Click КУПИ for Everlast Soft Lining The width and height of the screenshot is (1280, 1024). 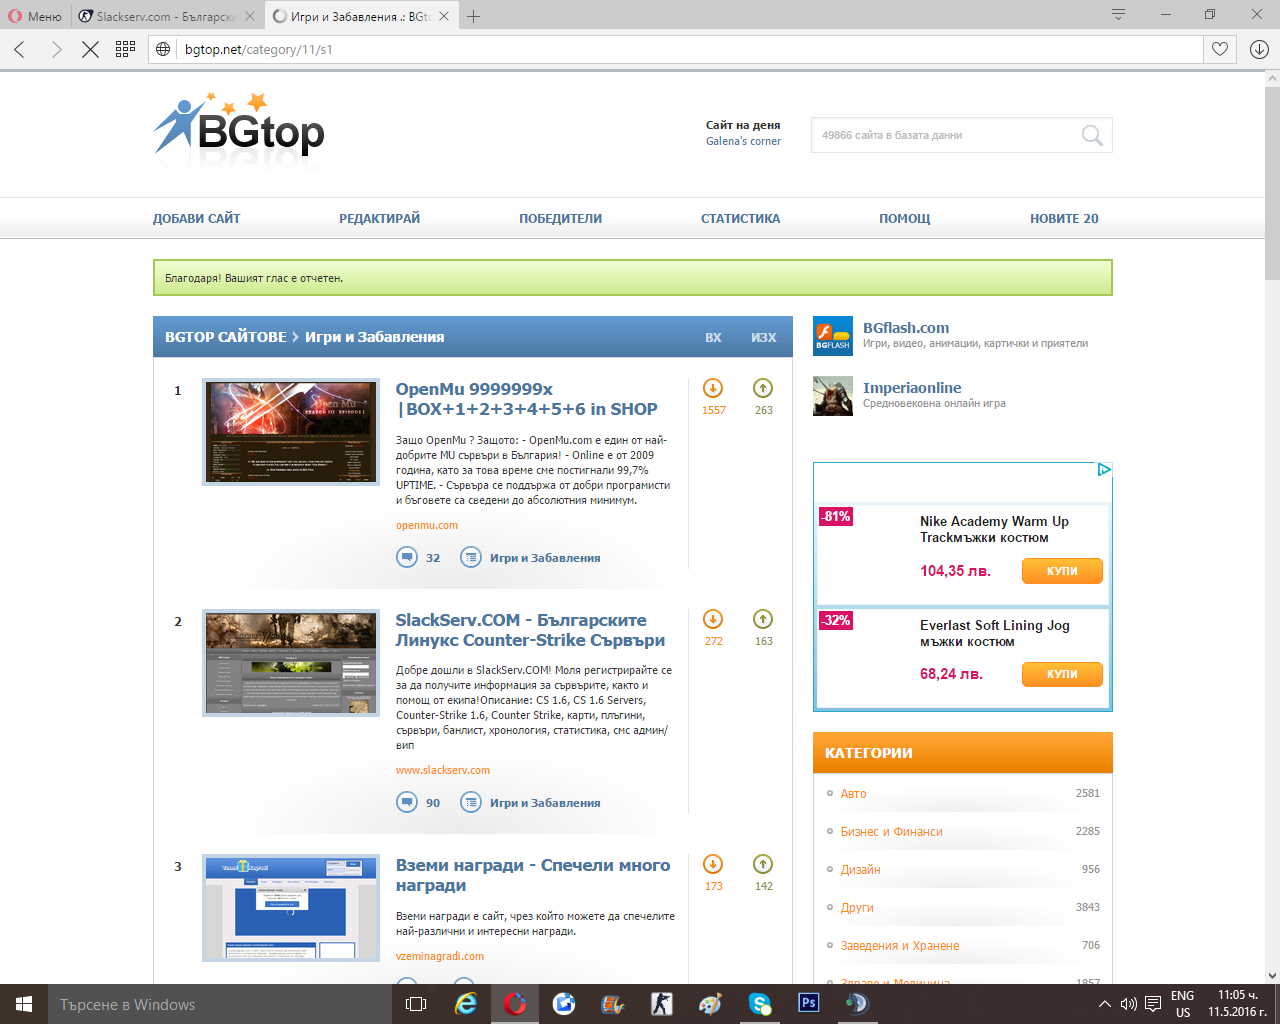click(x=1062, y=675)
